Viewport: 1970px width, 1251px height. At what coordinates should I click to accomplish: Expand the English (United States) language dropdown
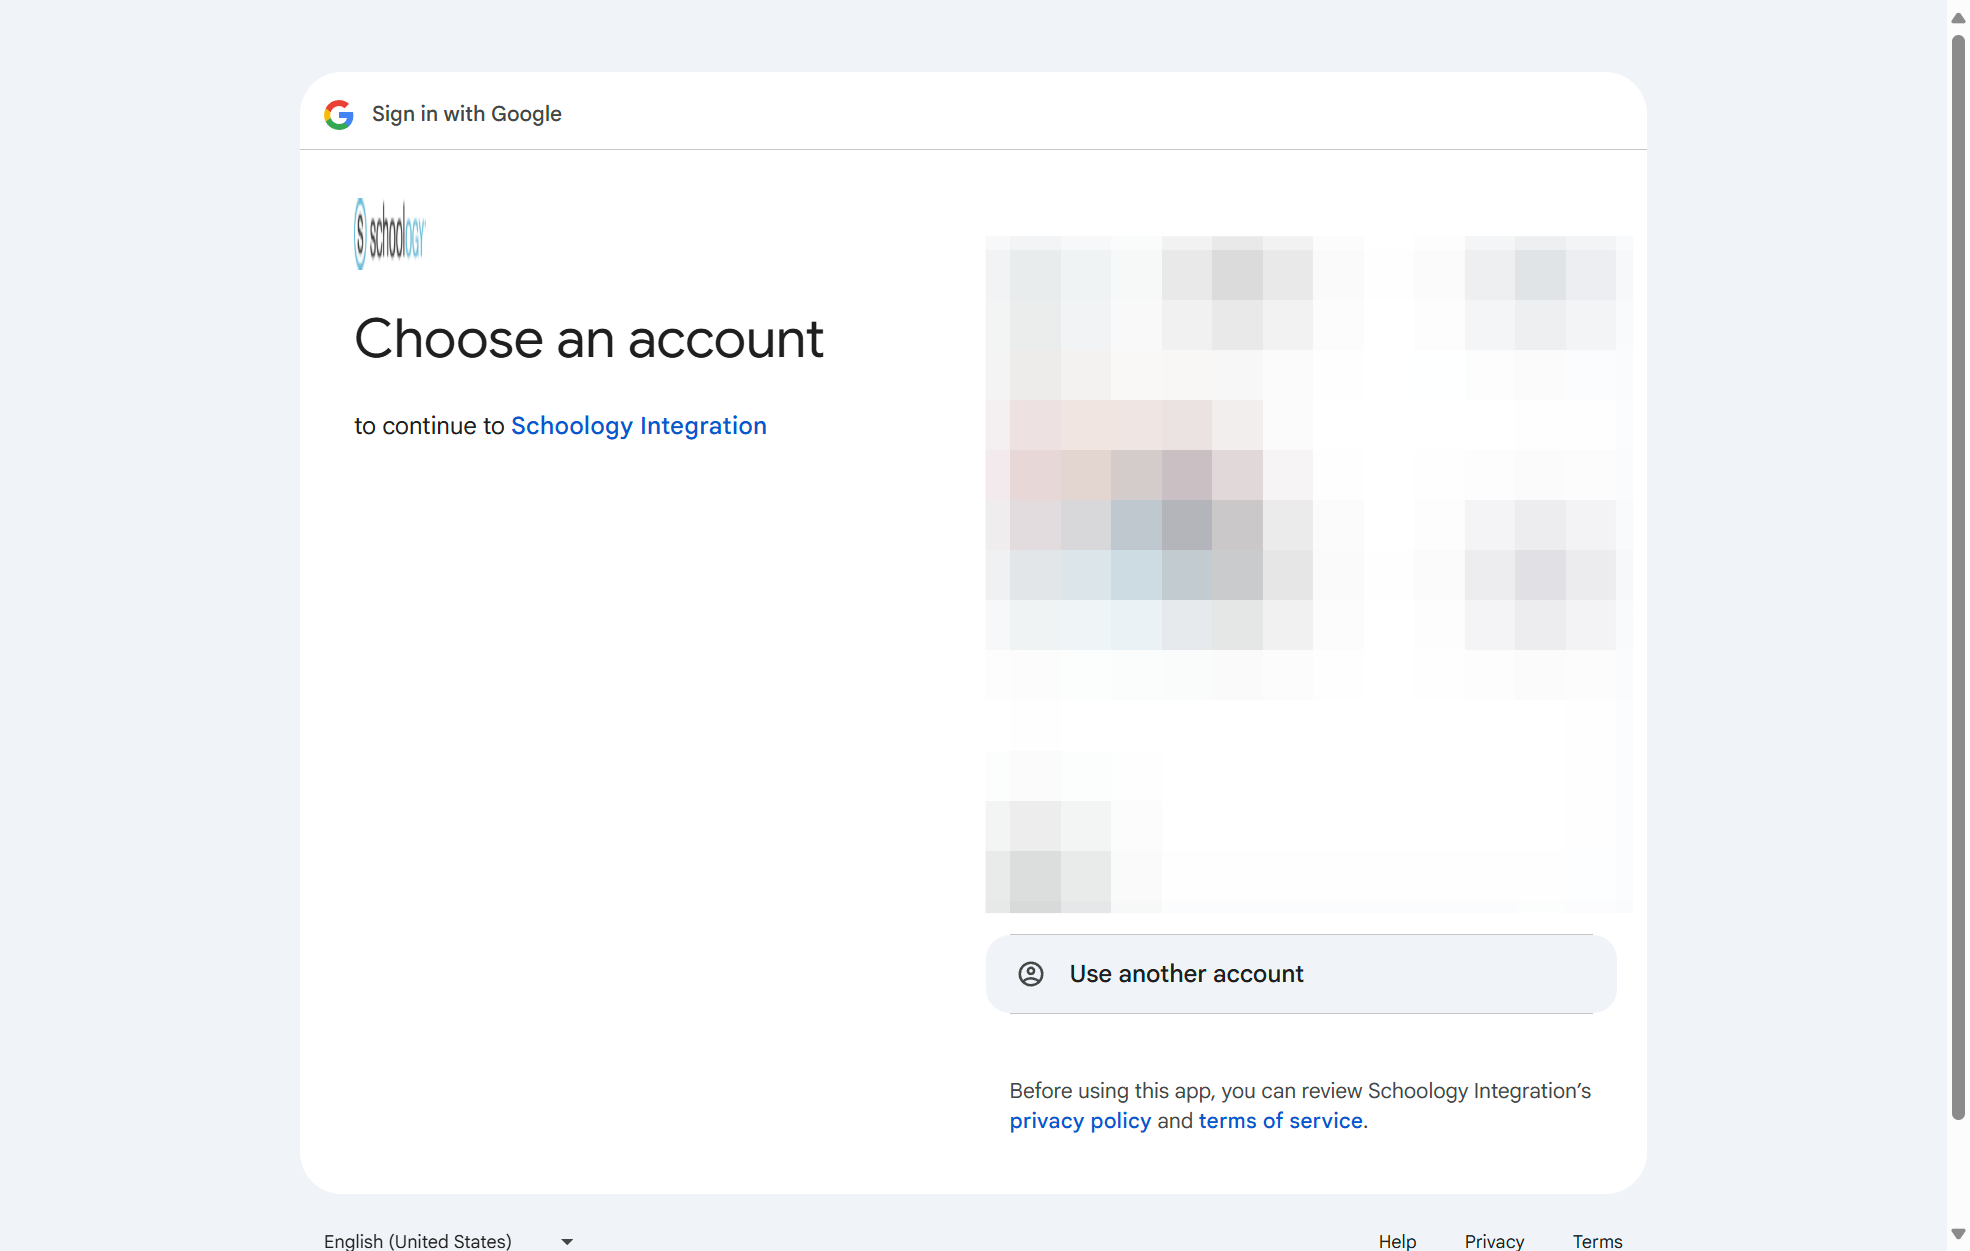click(x=449, y=1241)
